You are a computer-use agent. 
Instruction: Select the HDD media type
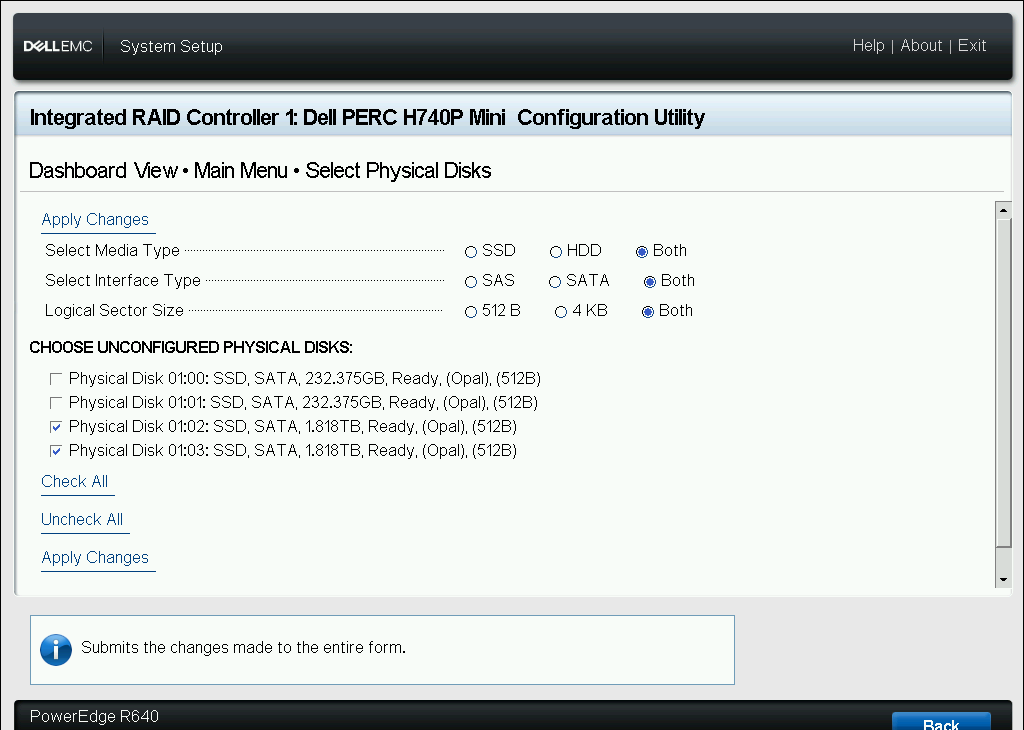[x=556, y=251]
